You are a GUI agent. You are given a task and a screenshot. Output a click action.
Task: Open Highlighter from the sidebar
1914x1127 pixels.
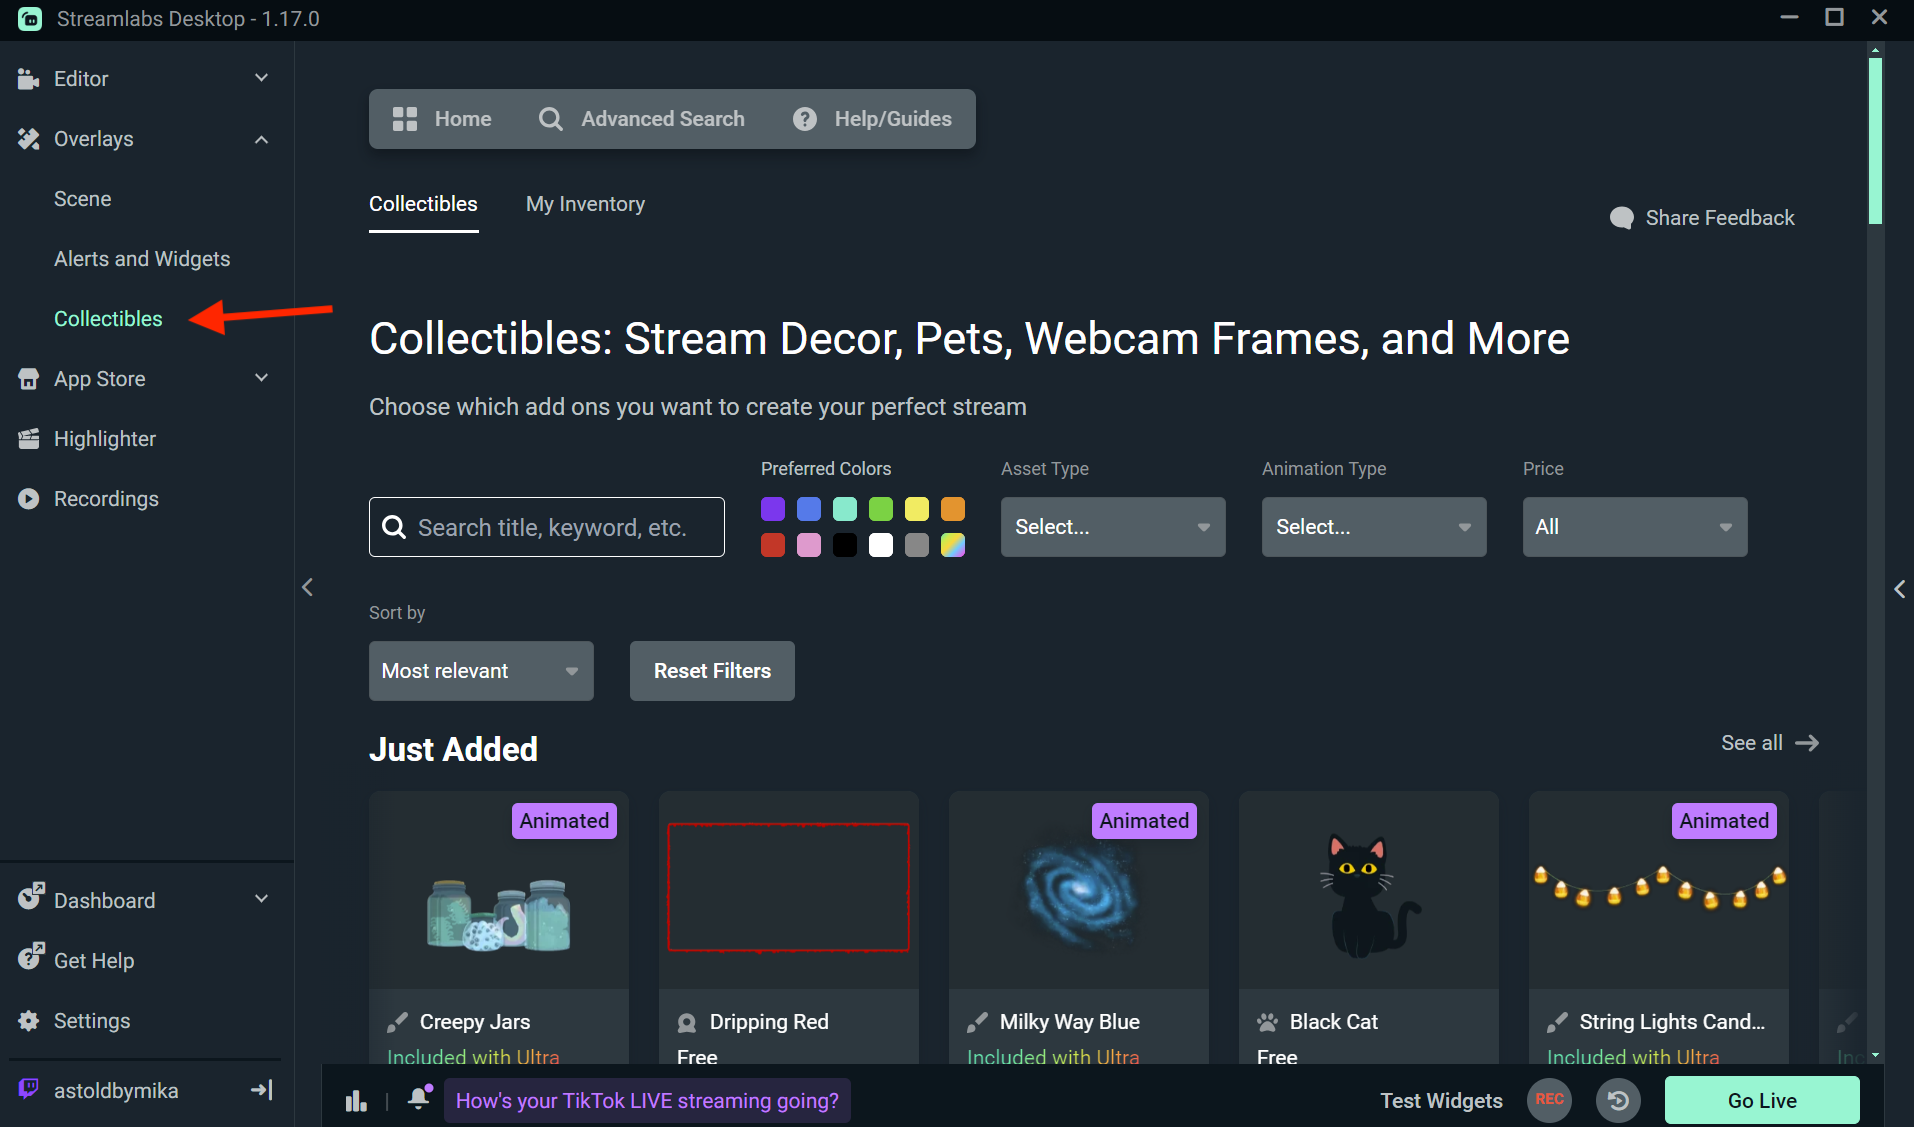coord(104,439)
